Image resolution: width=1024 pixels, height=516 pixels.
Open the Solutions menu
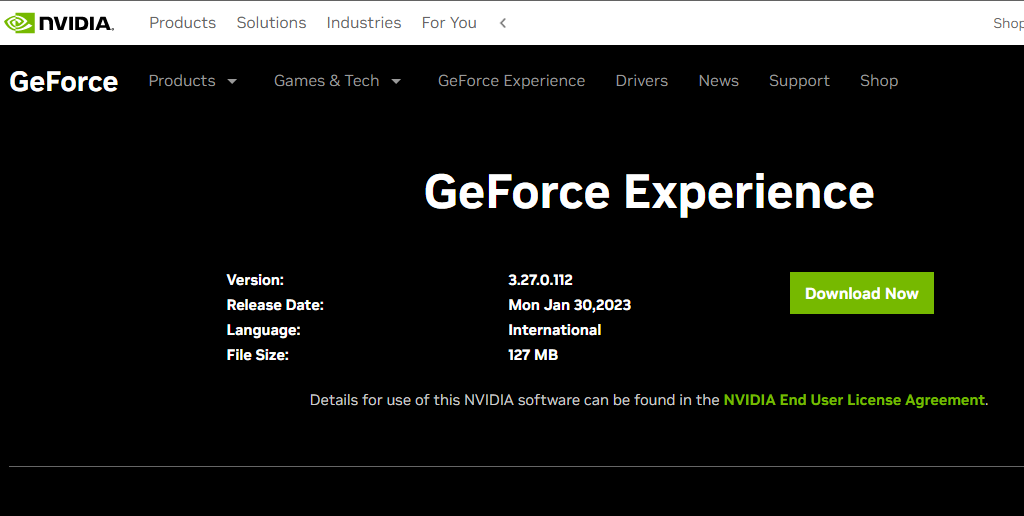pos(271,23)
